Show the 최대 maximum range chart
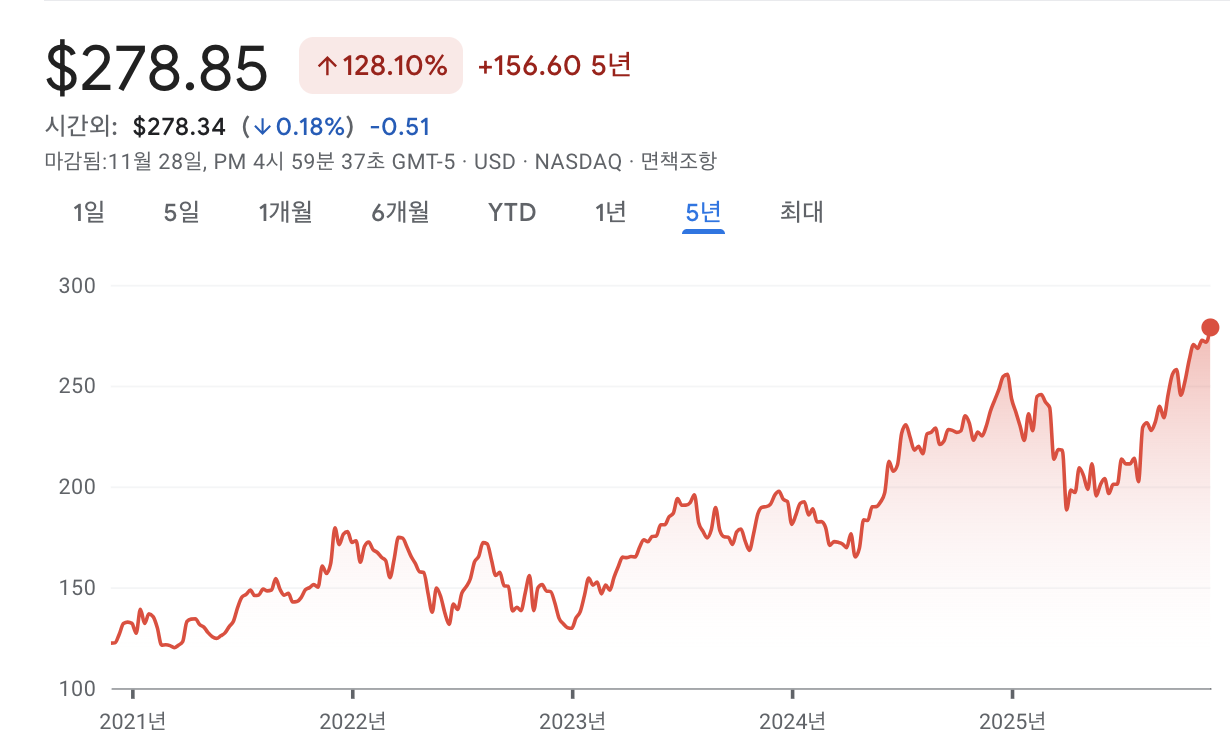Viewport: 1230px width, 754px height. coord(802,212)
